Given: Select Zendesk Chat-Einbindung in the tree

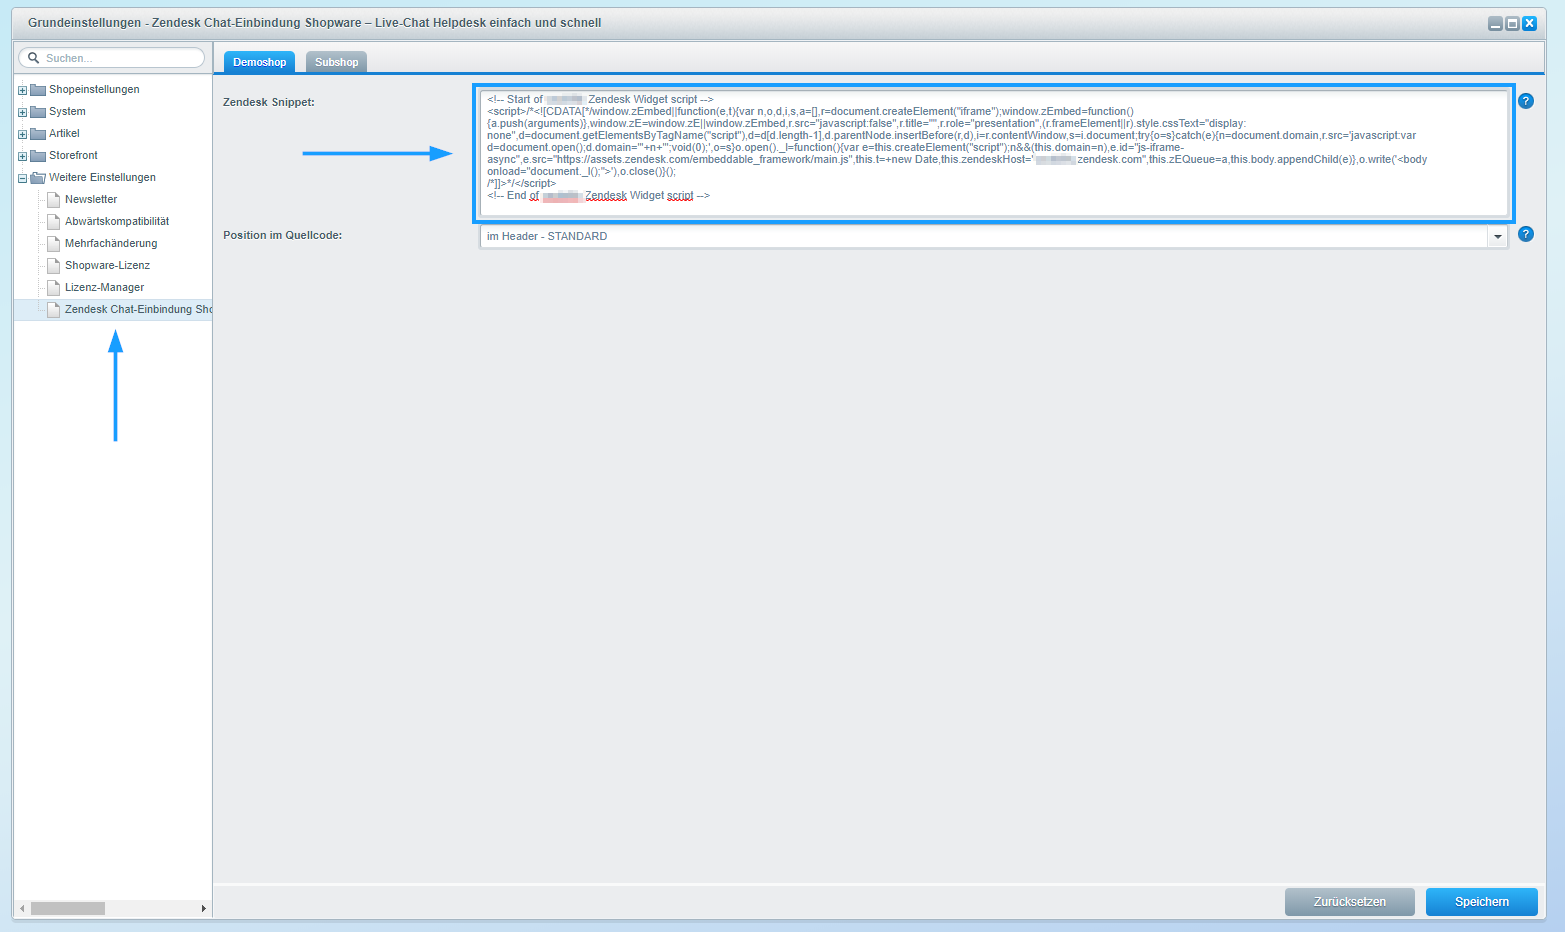Looking at the screenshot, I should 138,309.
